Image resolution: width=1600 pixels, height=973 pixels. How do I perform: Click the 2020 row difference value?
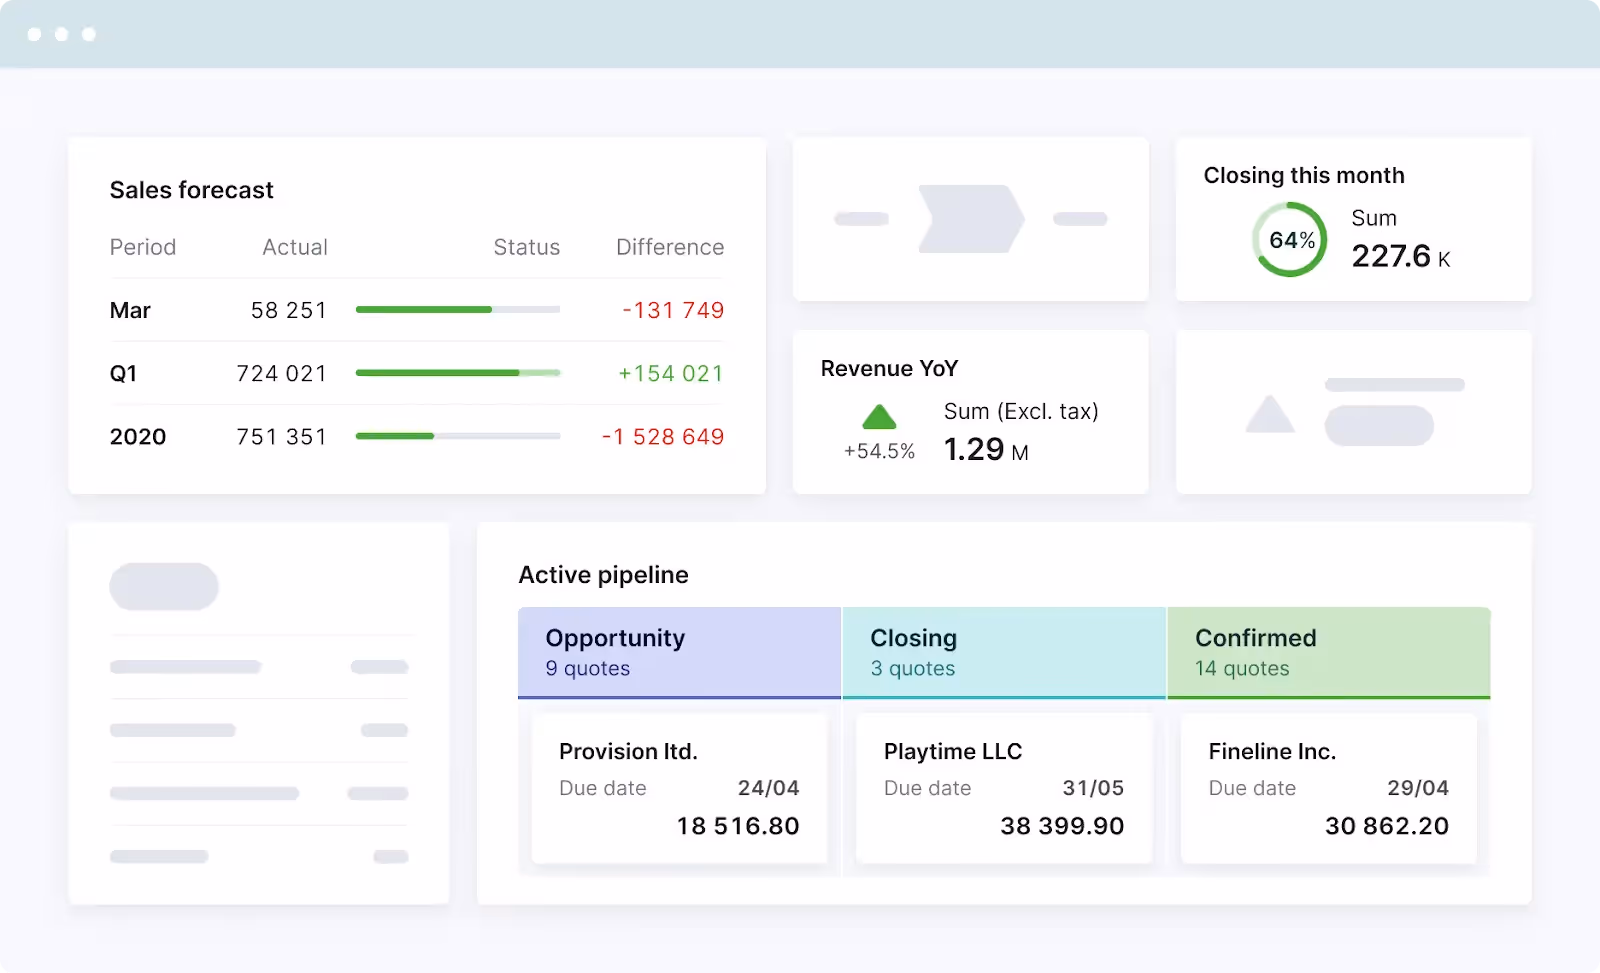[663, 436]
